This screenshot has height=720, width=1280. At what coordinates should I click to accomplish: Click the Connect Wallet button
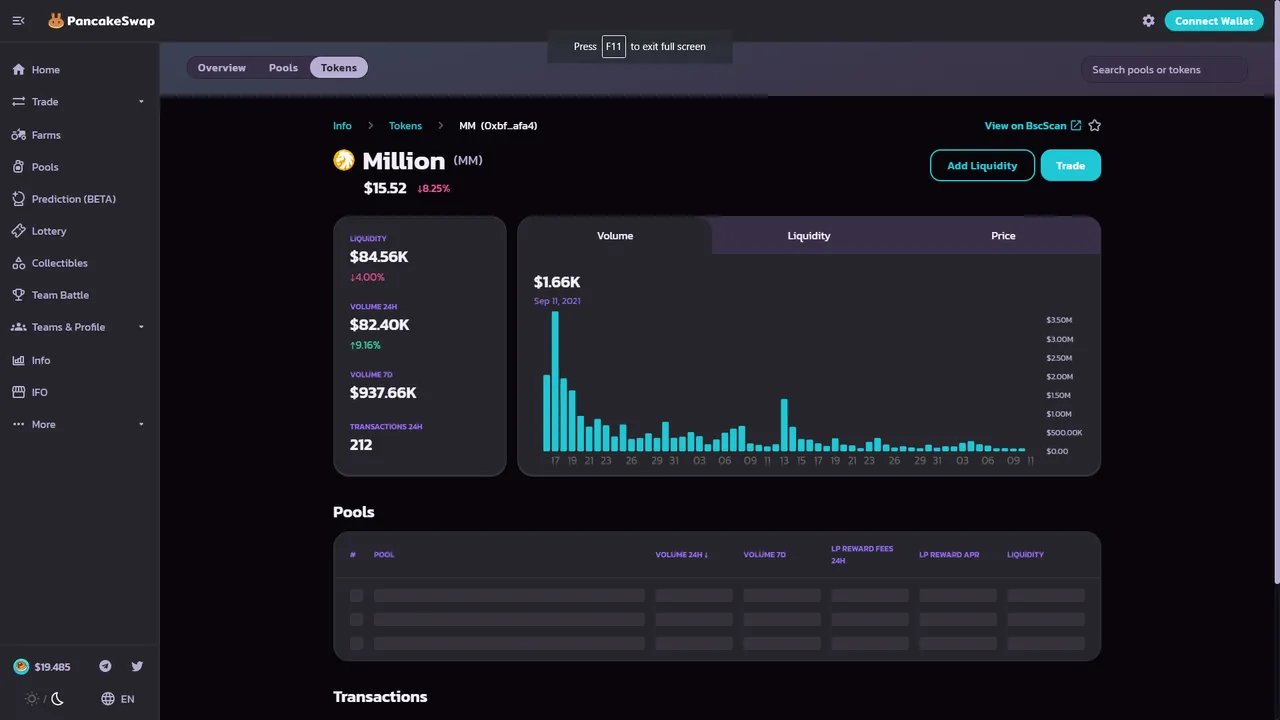pos(1214,21)
